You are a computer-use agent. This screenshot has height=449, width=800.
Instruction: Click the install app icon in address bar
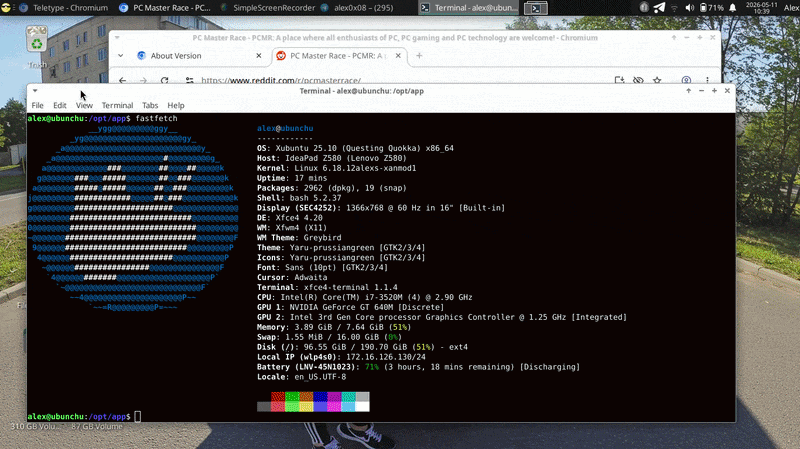pyautogui.click(x=619, y=80)
